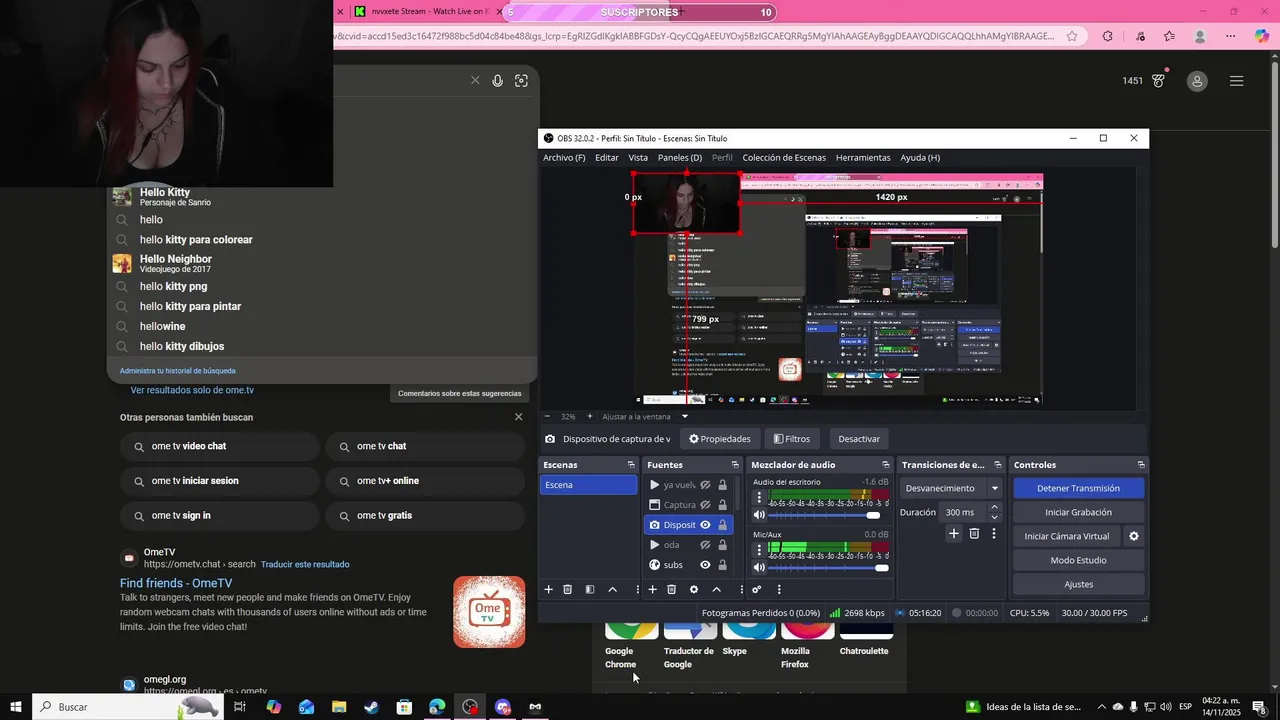Move source up with Fuentes arrow
Image resolution: width=1280 pixels, height=720 pixels.
coord(716,589)
